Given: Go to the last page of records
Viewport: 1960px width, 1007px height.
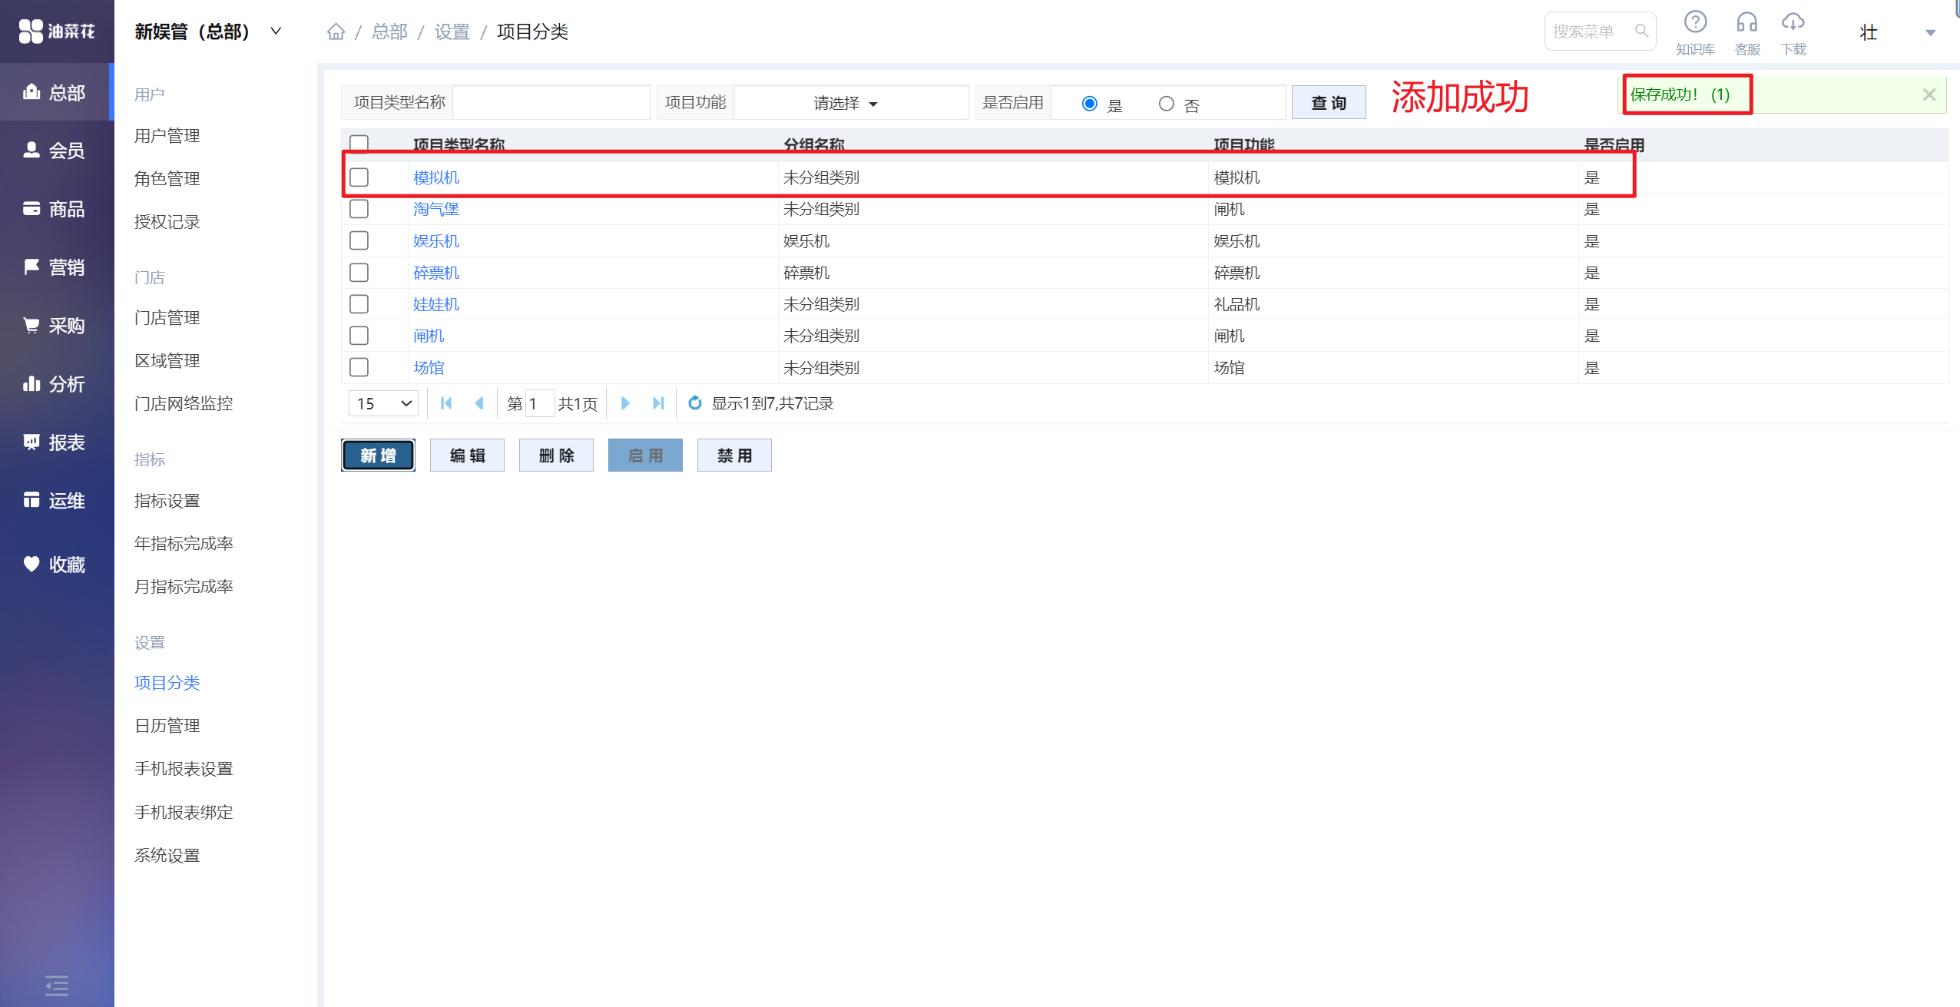Looking at the screenshot, I should pyautogui.click(x=658, y=403).
